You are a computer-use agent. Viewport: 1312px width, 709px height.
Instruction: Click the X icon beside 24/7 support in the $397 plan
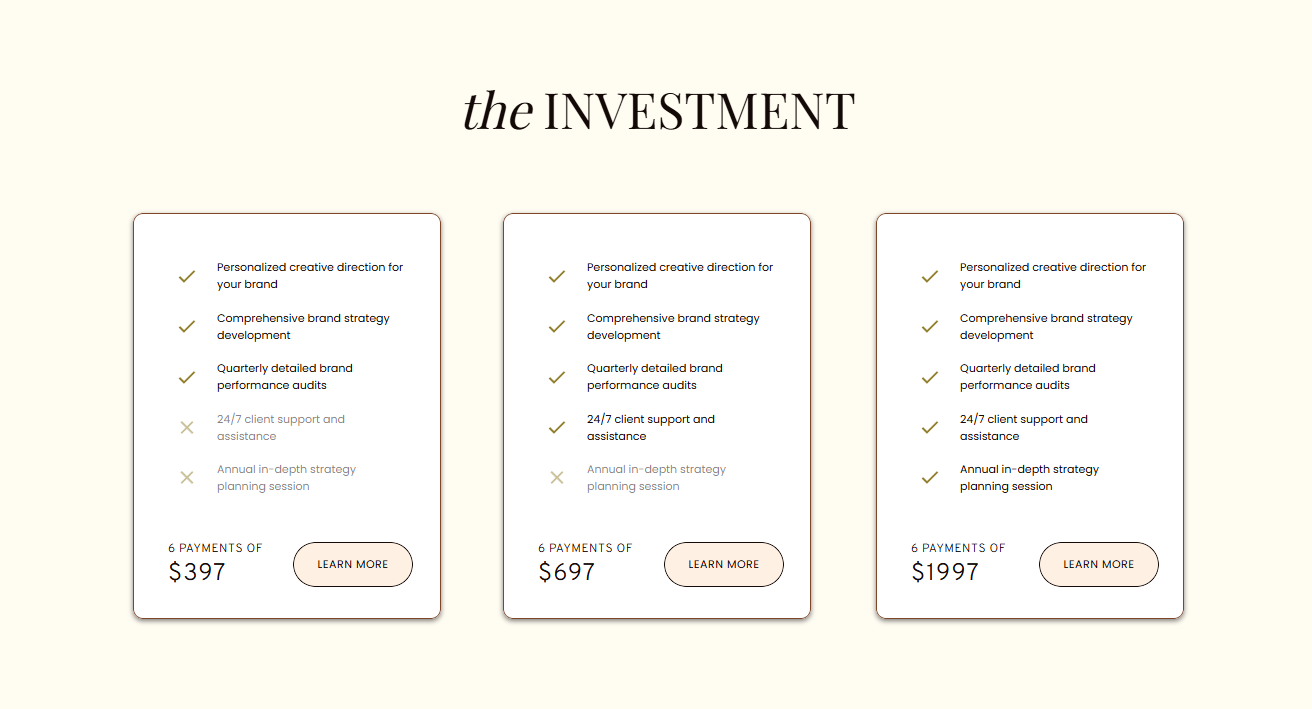pos(186,428)
